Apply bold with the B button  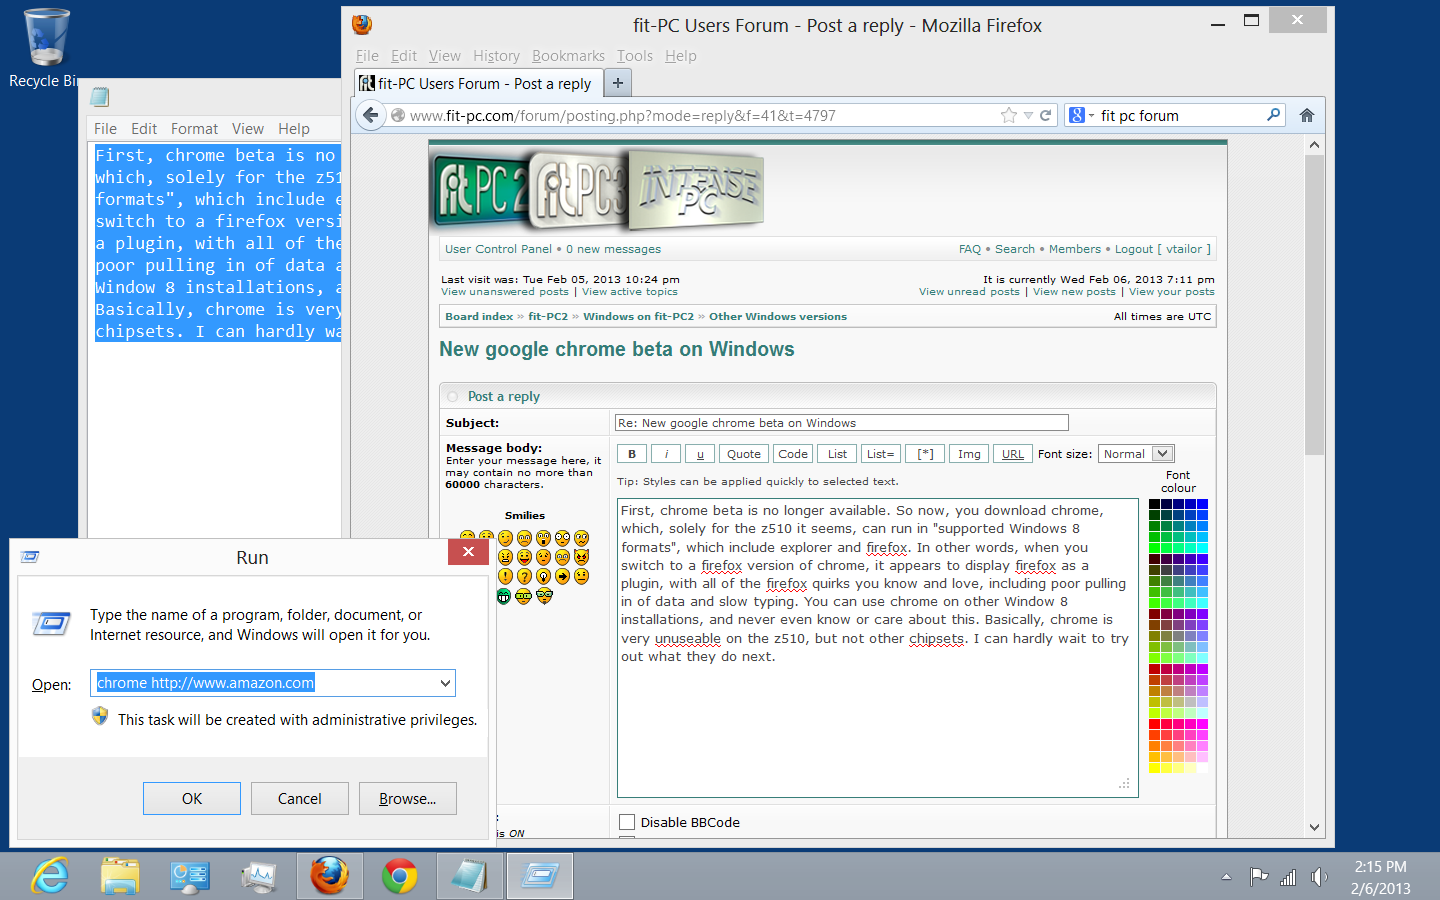(632, 454)
